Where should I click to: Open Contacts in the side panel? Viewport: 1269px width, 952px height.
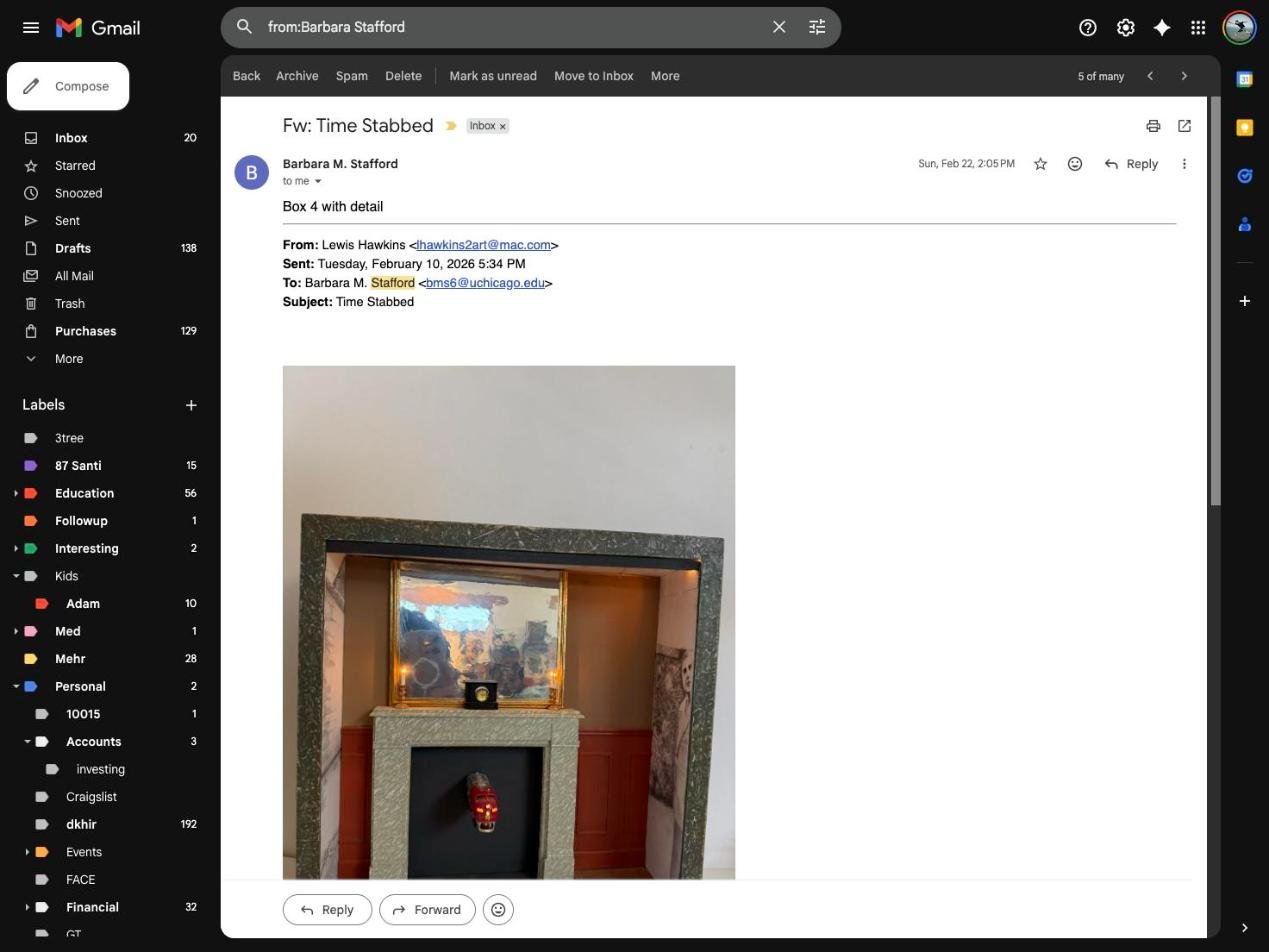coord(1245,224)
